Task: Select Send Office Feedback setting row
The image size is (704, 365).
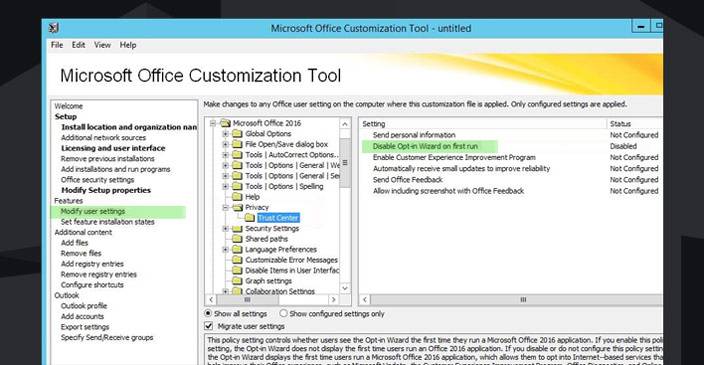Action: point(511,180)
